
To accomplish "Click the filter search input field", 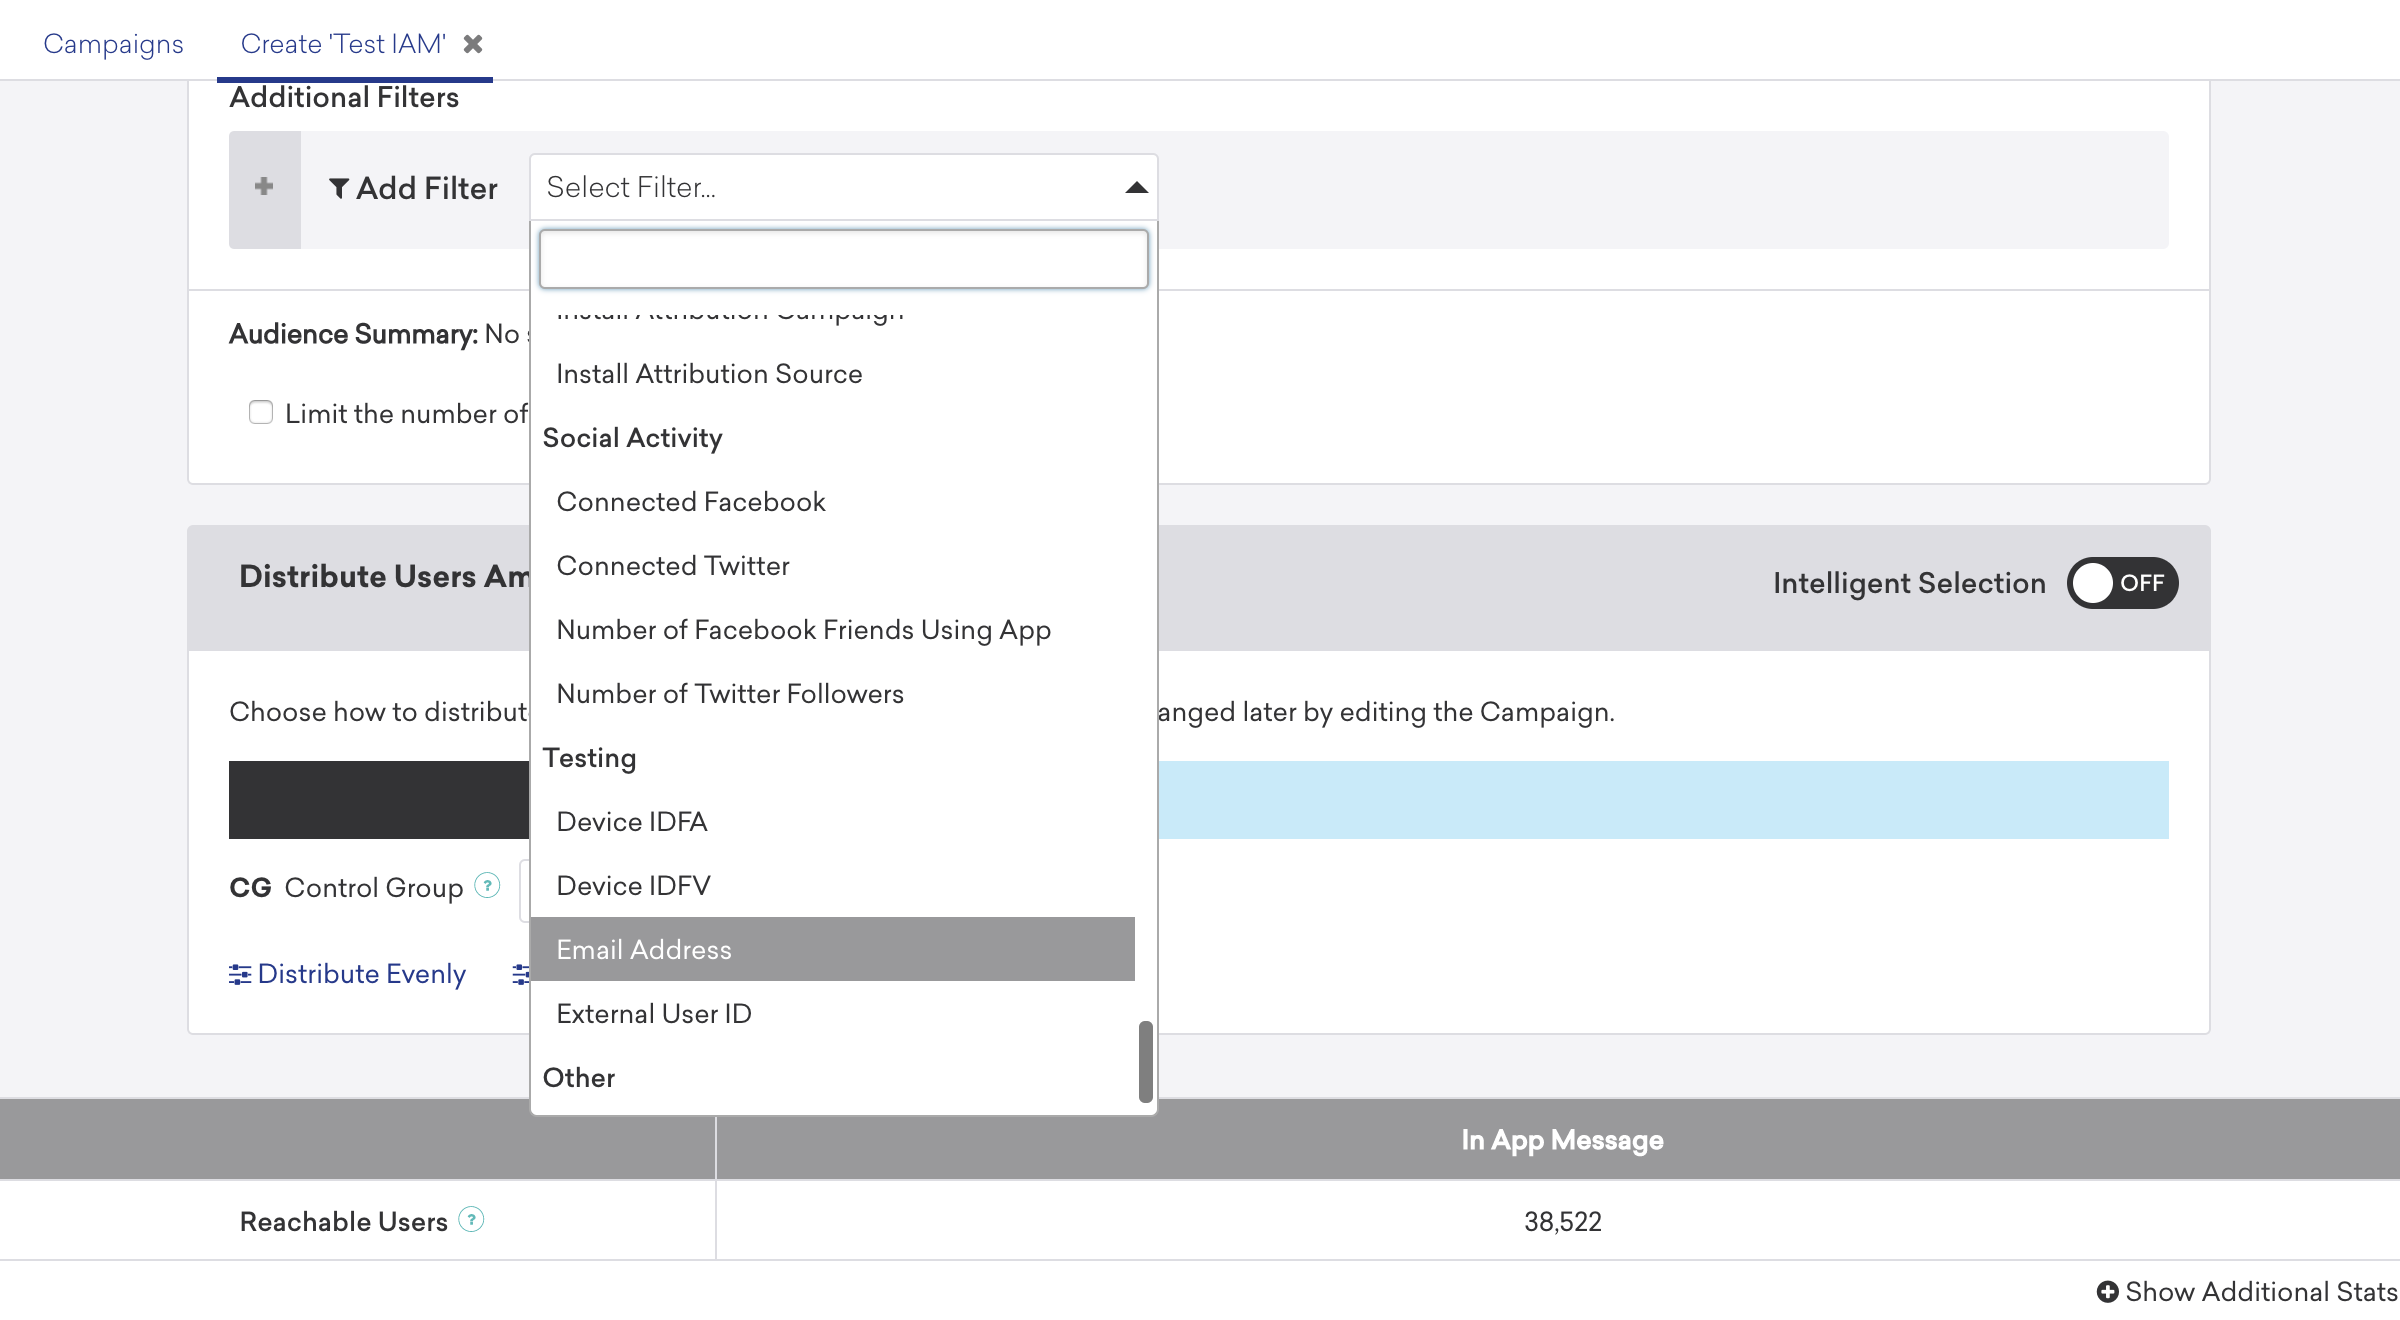I will tap(843, 258).
